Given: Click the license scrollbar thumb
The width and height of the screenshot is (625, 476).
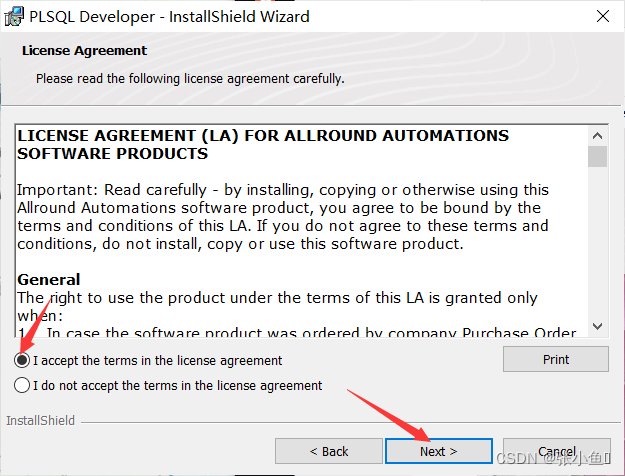Looking at the screenshot, I should coord(597,156).
